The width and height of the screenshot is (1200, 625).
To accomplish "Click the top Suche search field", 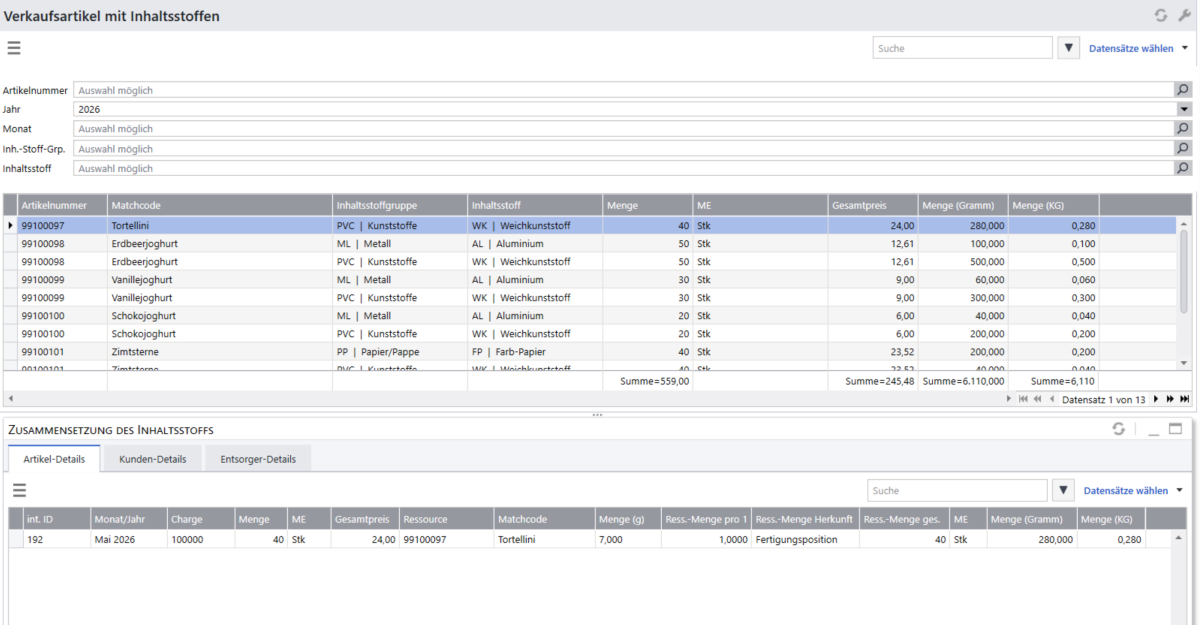I will (x=962, y=48).
